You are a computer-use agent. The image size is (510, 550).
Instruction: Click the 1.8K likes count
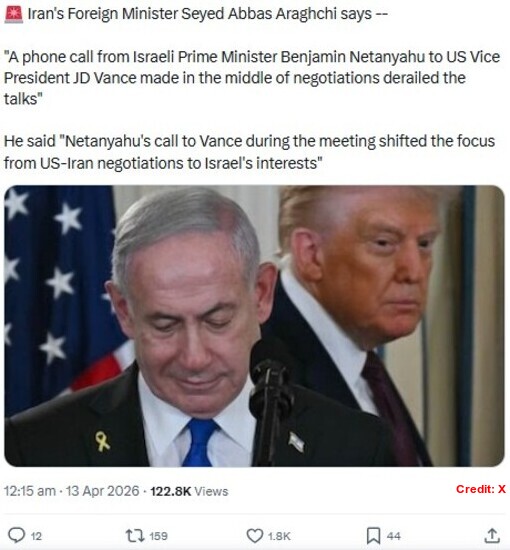[279, 536]
